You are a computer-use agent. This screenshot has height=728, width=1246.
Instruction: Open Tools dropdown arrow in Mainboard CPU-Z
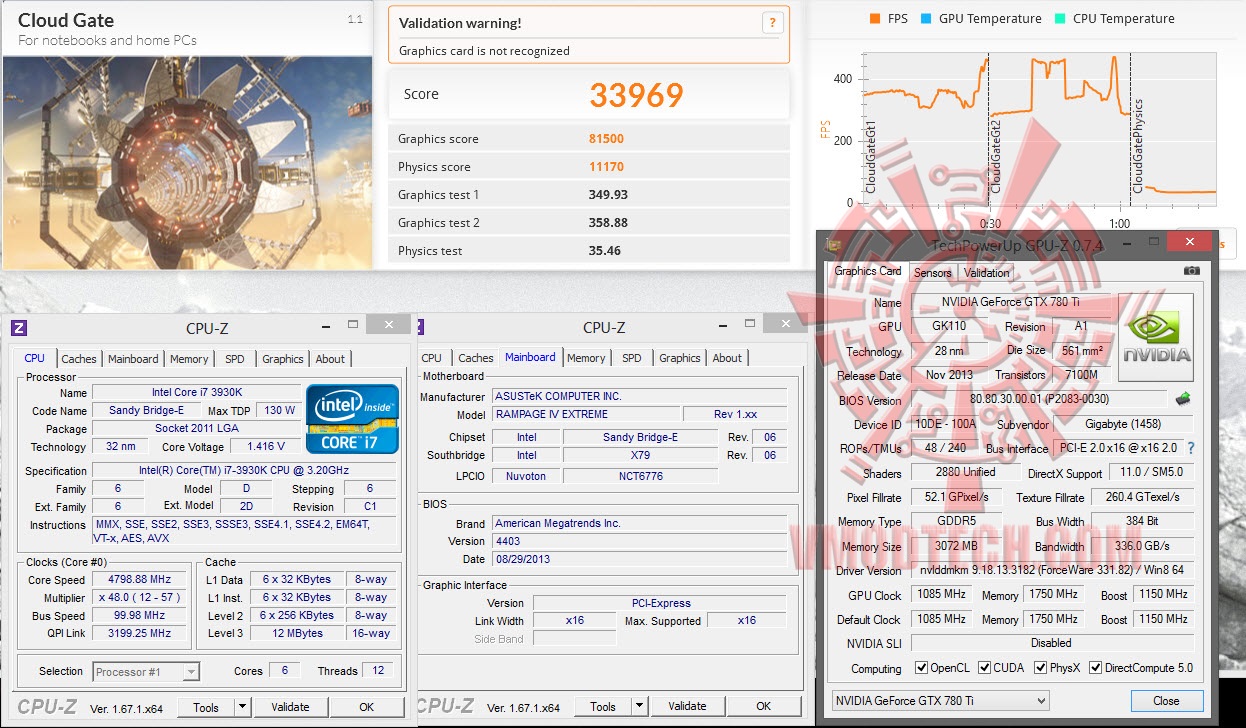[x=639, y=706]
